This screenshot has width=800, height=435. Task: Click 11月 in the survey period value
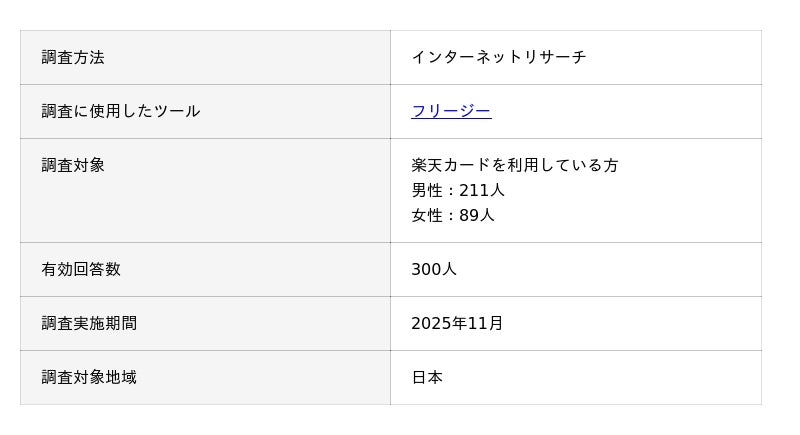click(489, 323)
